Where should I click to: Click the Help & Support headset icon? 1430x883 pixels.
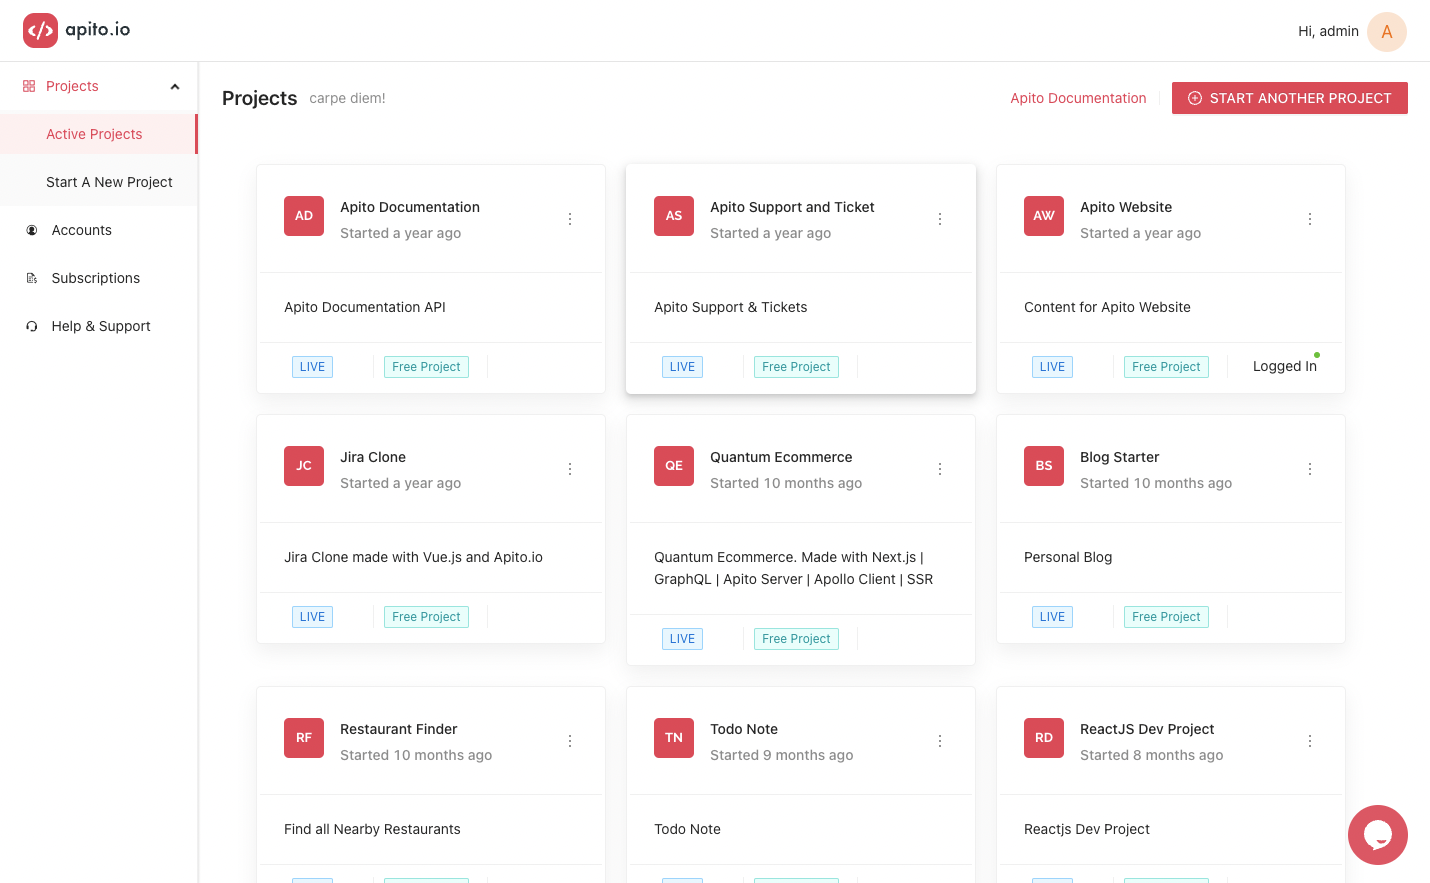coord(32,326)
